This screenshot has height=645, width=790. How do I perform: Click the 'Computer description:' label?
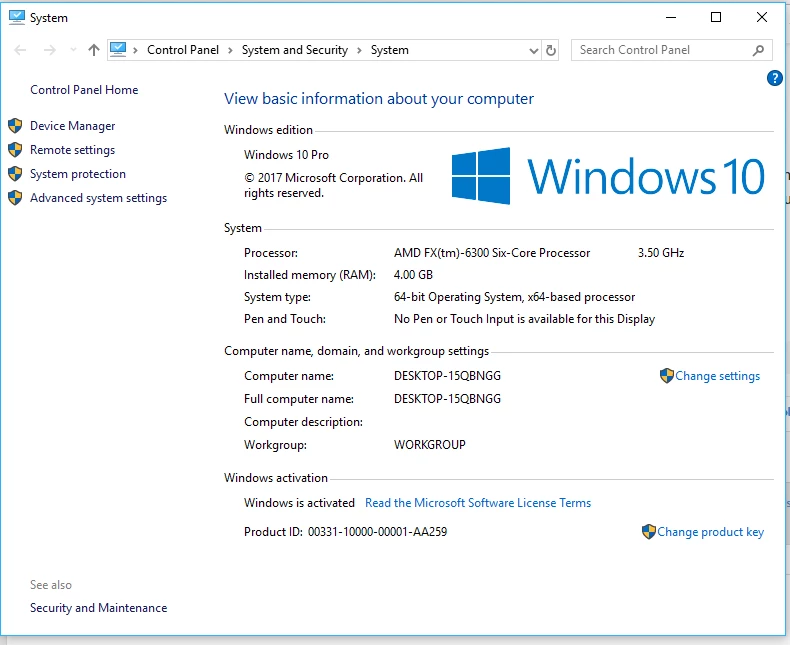[303, 422]
